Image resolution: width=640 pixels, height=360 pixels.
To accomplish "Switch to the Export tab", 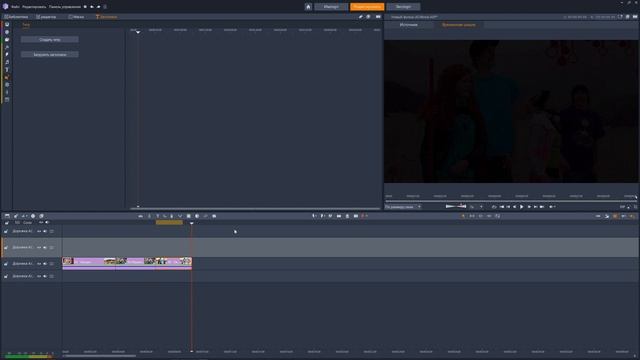I will [x=403, y=7].
